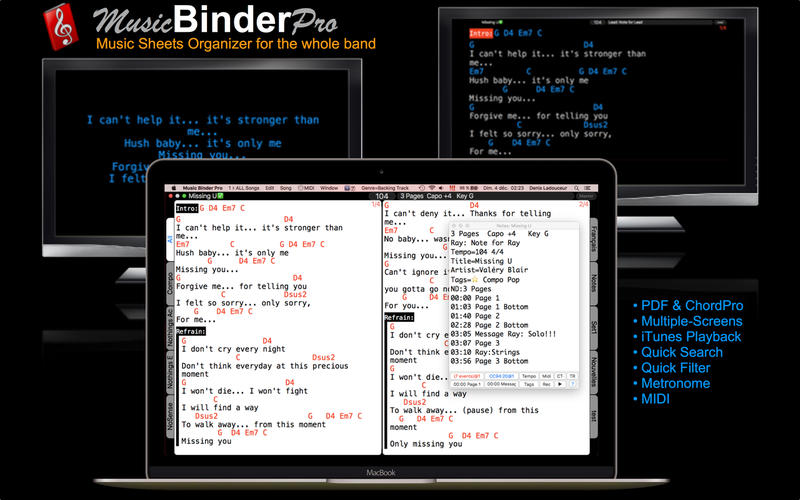
Task: Click the Tempo button in Notes window
Action: (x=529, y=376)
